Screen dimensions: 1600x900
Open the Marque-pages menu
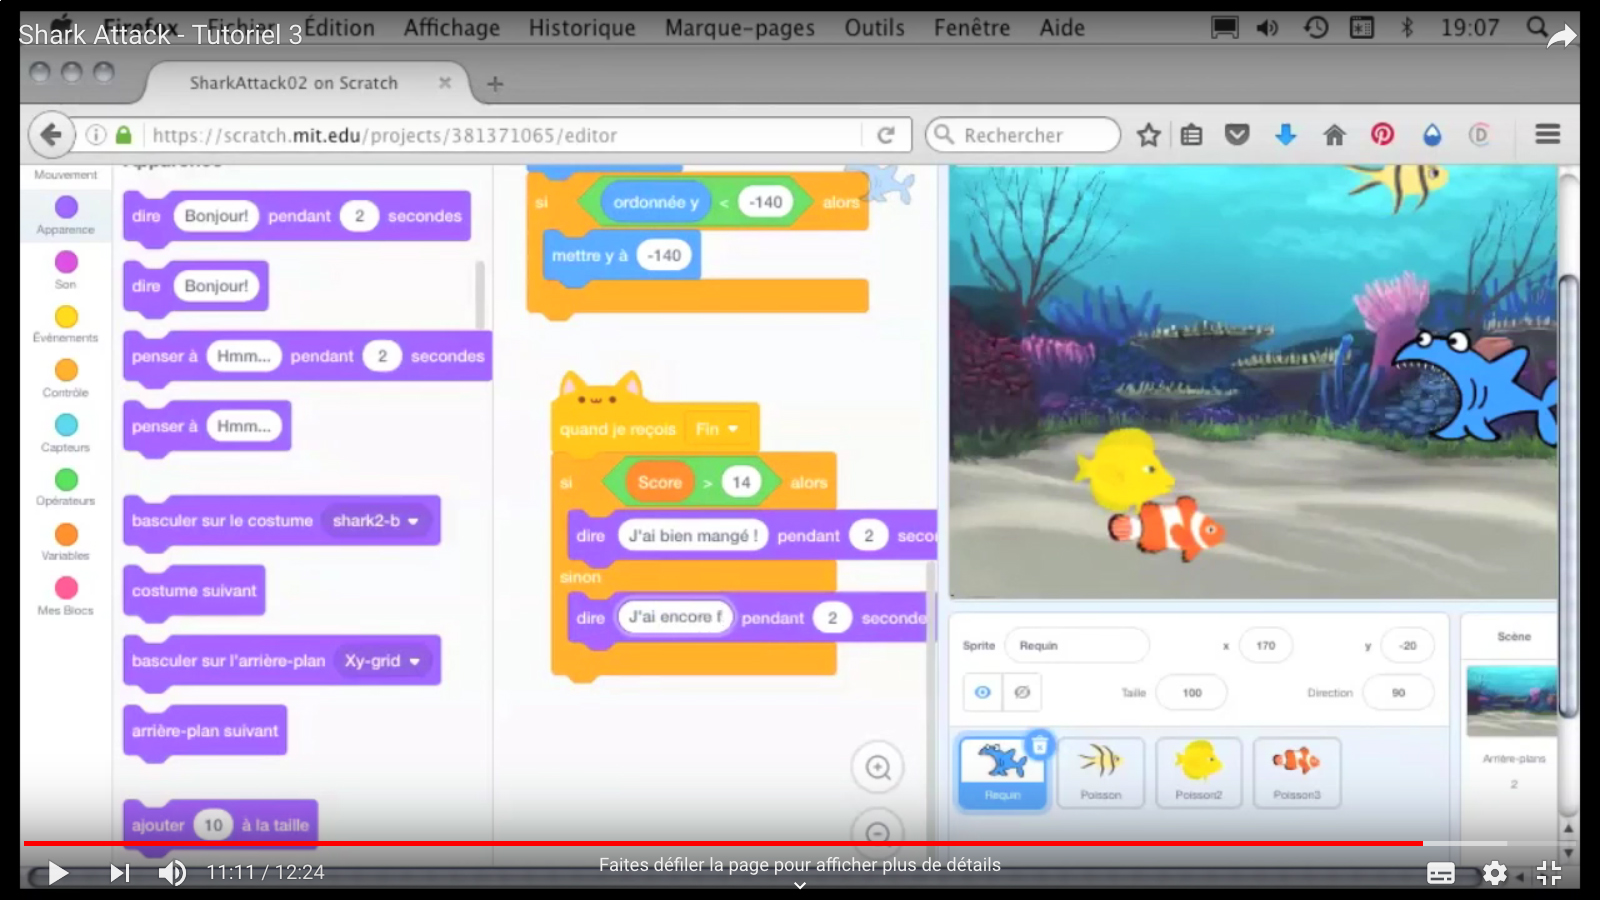pyautogui.click(x=740, y=28)
